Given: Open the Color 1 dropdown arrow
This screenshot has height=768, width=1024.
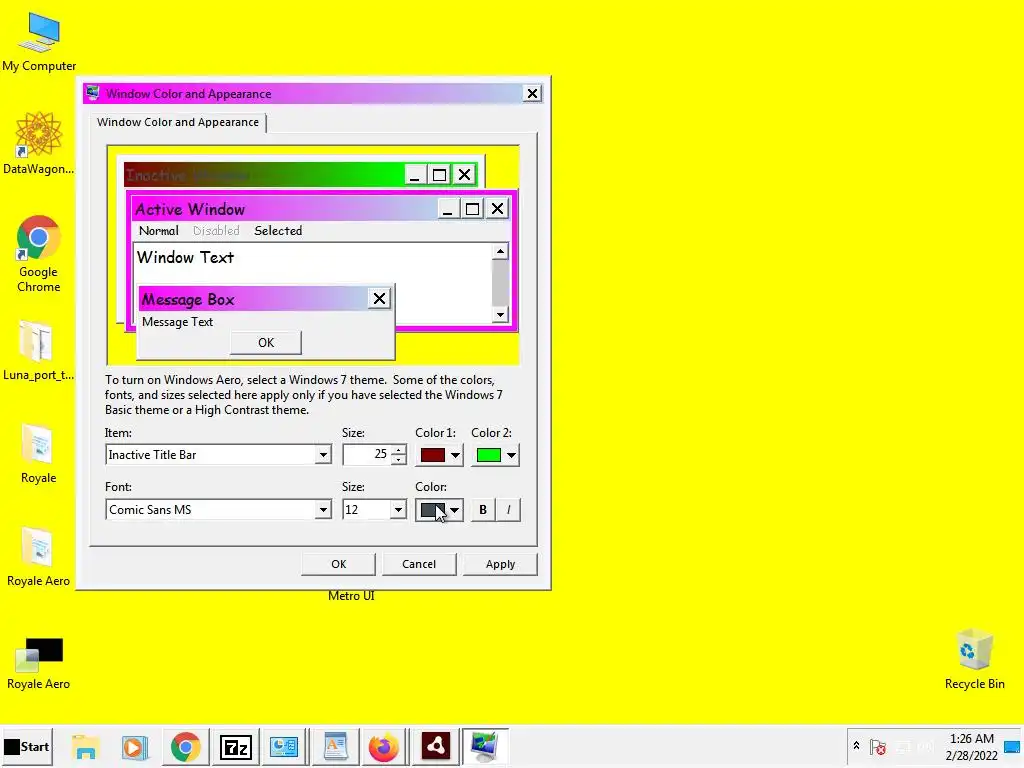Looking at the screenshot, I should (x=455, y=455).
